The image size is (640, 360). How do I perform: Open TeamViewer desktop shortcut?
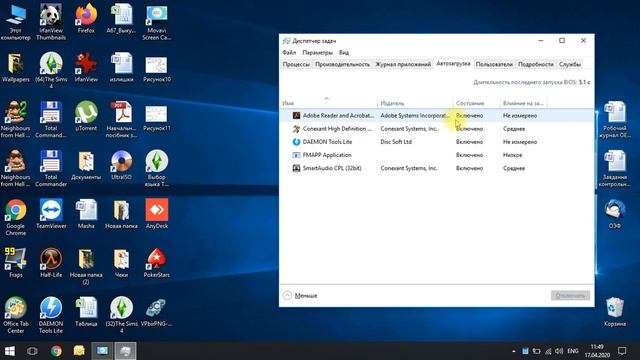pyautogui.click(x=51, y=214)
